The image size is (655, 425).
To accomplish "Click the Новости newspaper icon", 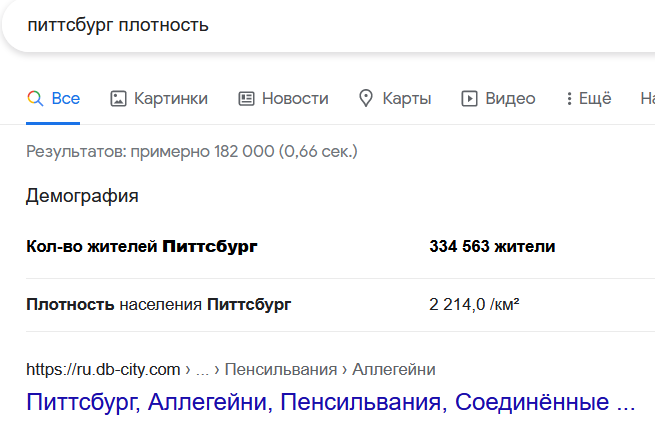I will point(246,99).
